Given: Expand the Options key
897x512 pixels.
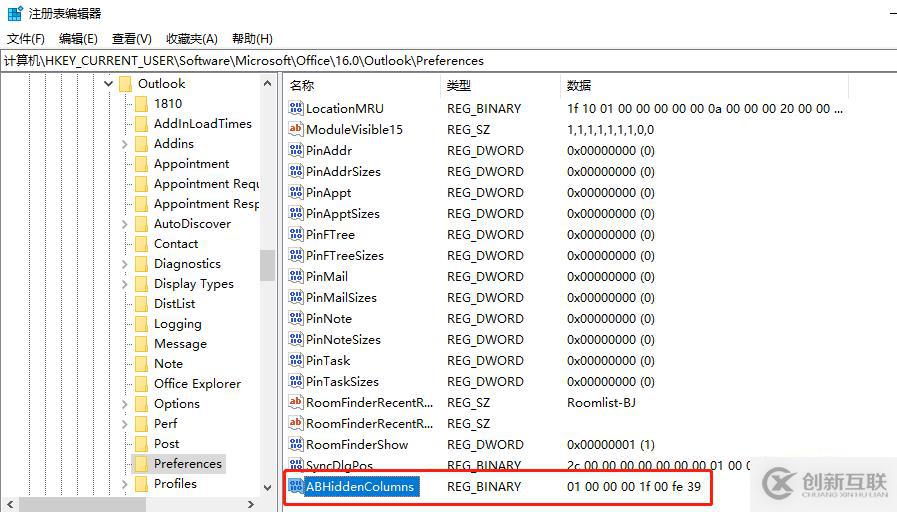Looking at the screenshot, I should 125,404.
